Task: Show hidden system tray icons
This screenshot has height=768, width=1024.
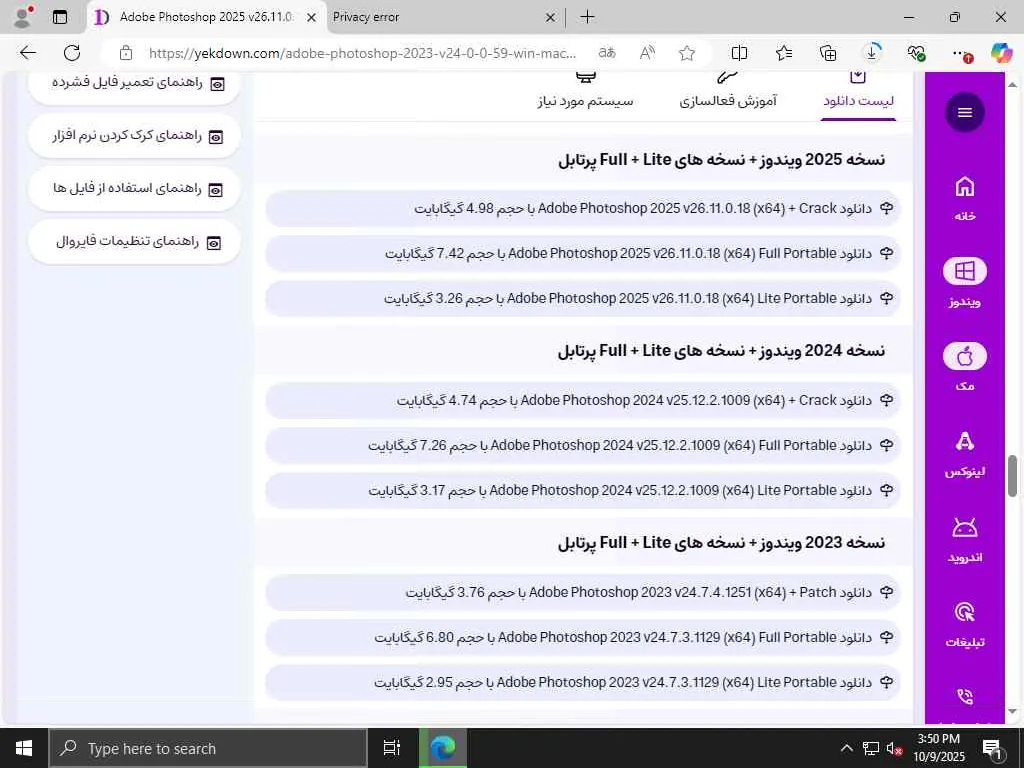Action: (846, 748)
